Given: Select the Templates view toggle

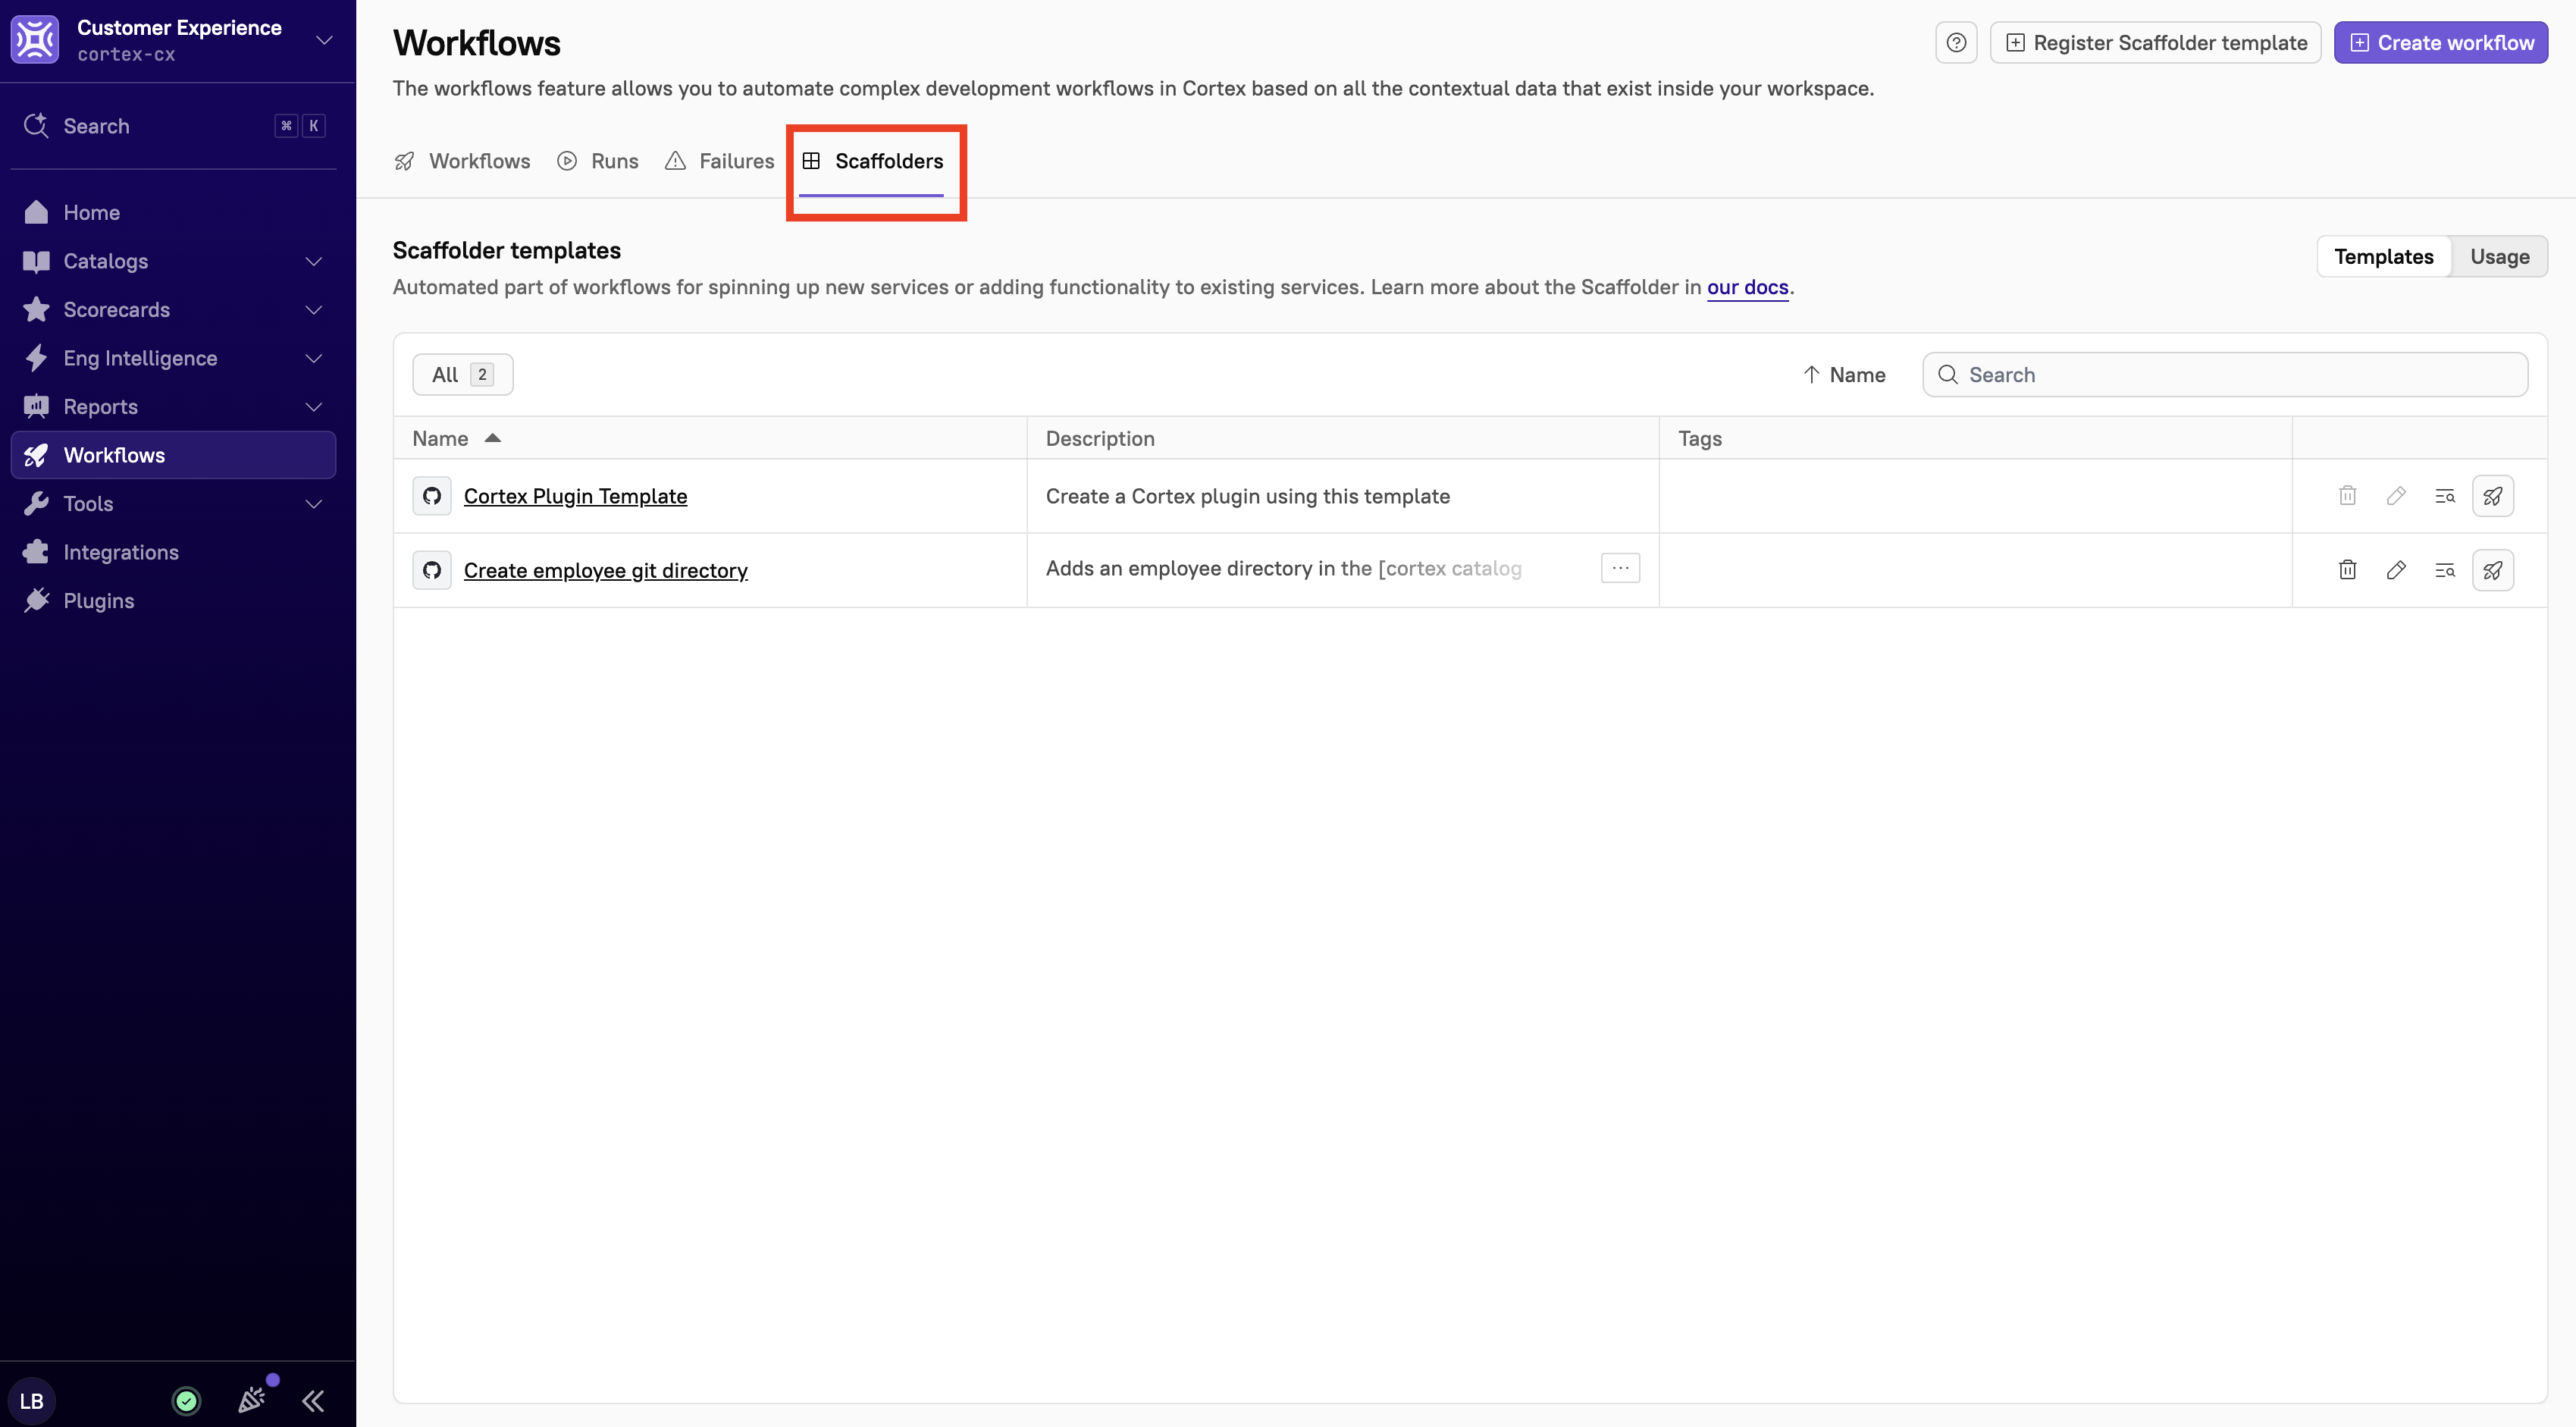Looking at the screenshot, I should [2384, 257].
